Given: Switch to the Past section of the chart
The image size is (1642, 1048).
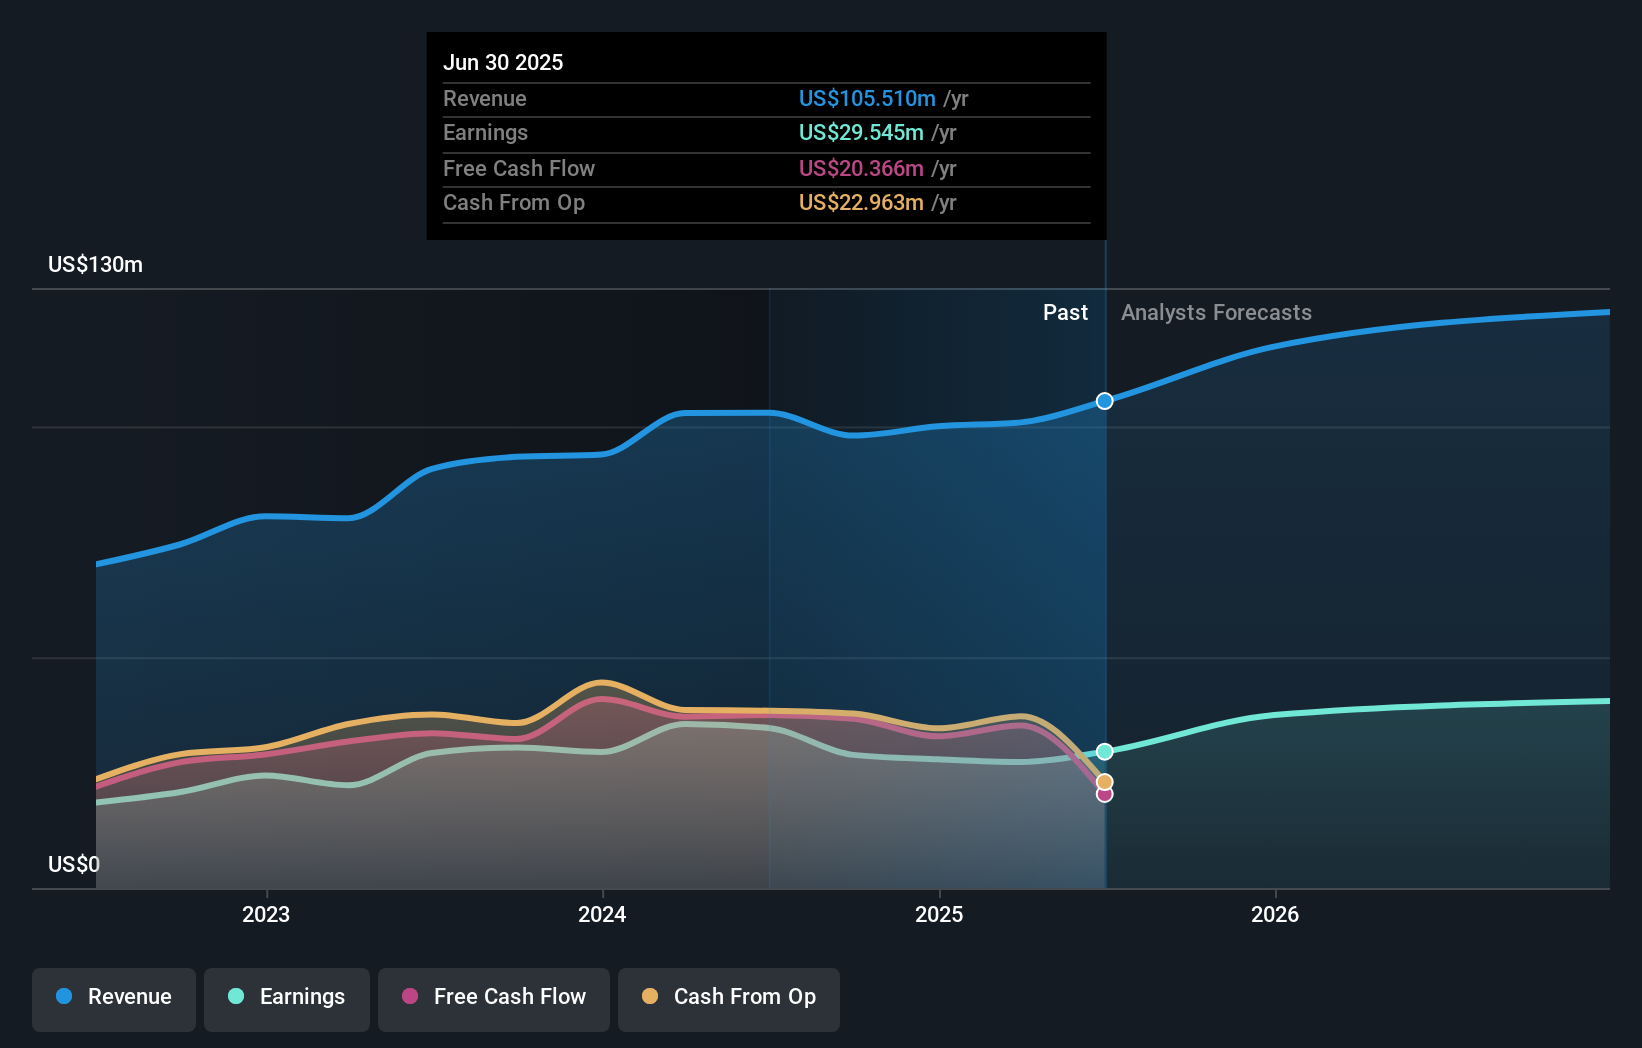Looking at the screenshot, I should pos(1065,313).
